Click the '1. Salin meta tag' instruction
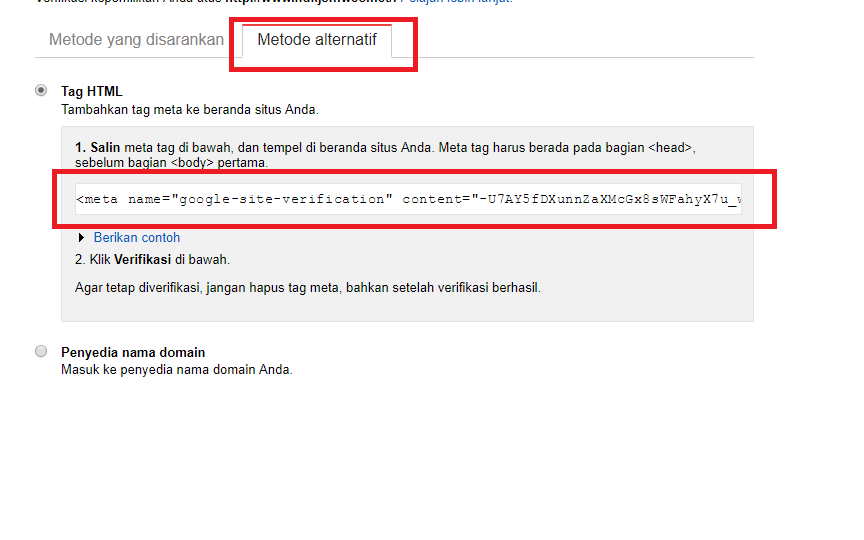This screenshot has width=864, height=540. point(385,155)
